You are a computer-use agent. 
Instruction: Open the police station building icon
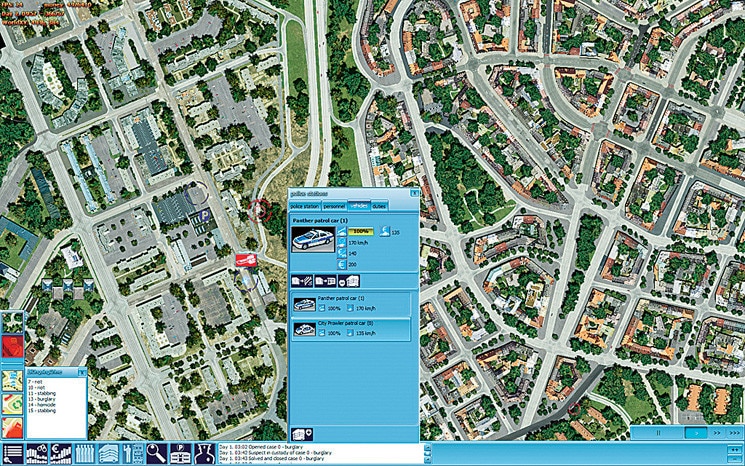pos(183,454)
